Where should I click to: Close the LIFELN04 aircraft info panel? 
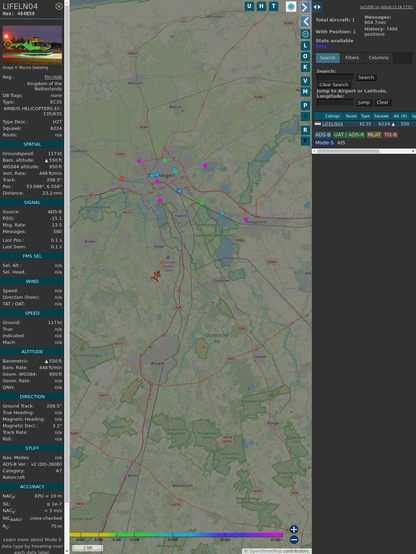click(59, 6)
